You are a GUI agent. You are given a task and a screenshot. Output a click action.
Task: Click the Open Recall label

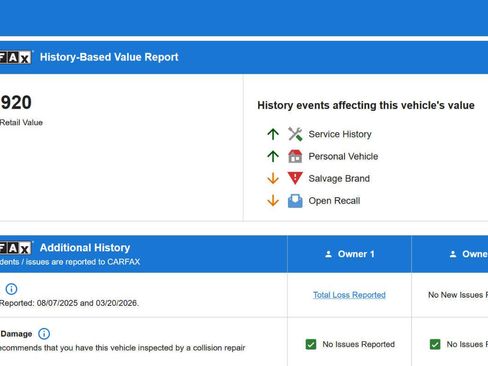[334, 201]
